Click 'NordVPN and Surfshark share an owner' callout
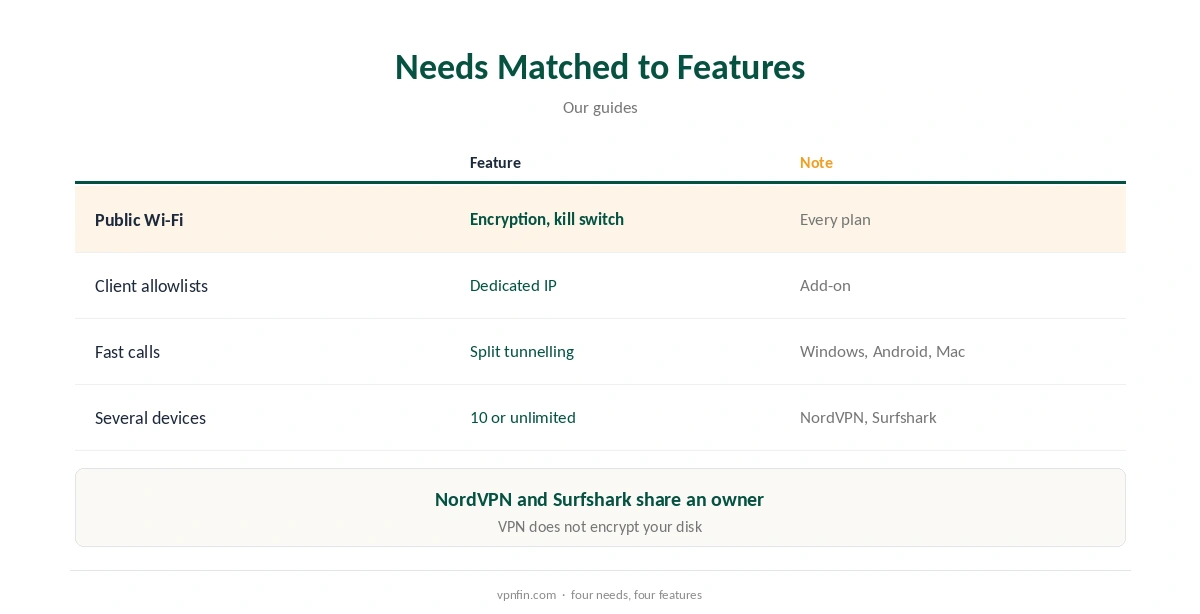 coord(599,500)
